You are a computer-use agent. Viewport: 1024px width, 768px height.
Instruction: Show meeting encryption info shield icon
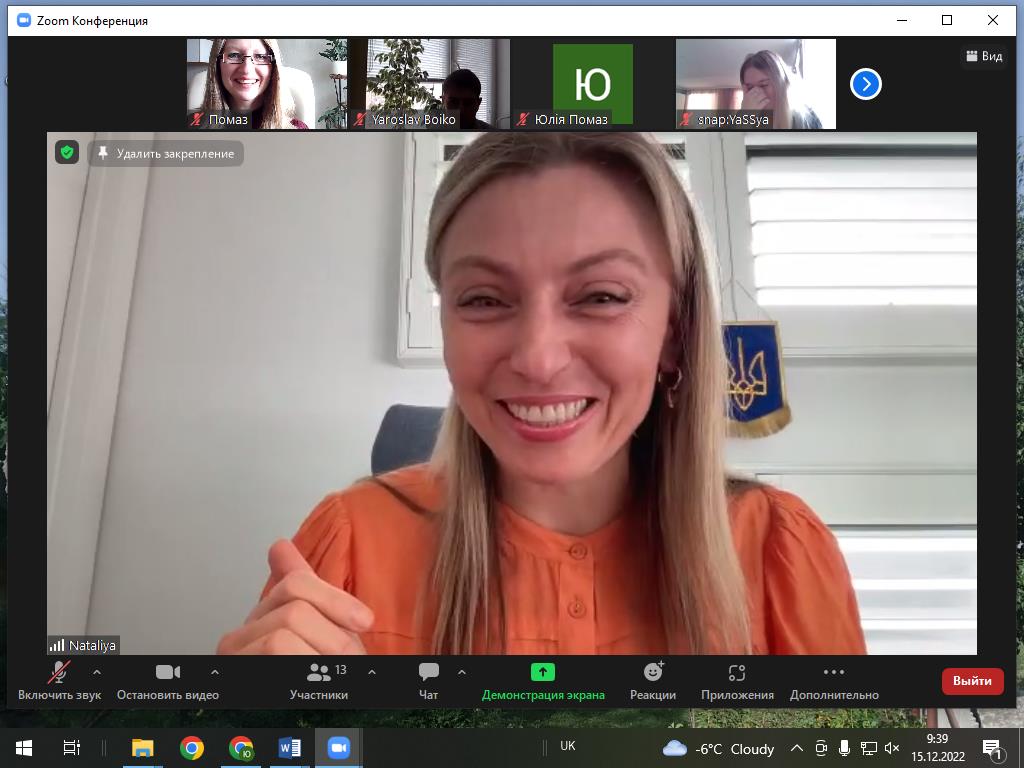67,153
